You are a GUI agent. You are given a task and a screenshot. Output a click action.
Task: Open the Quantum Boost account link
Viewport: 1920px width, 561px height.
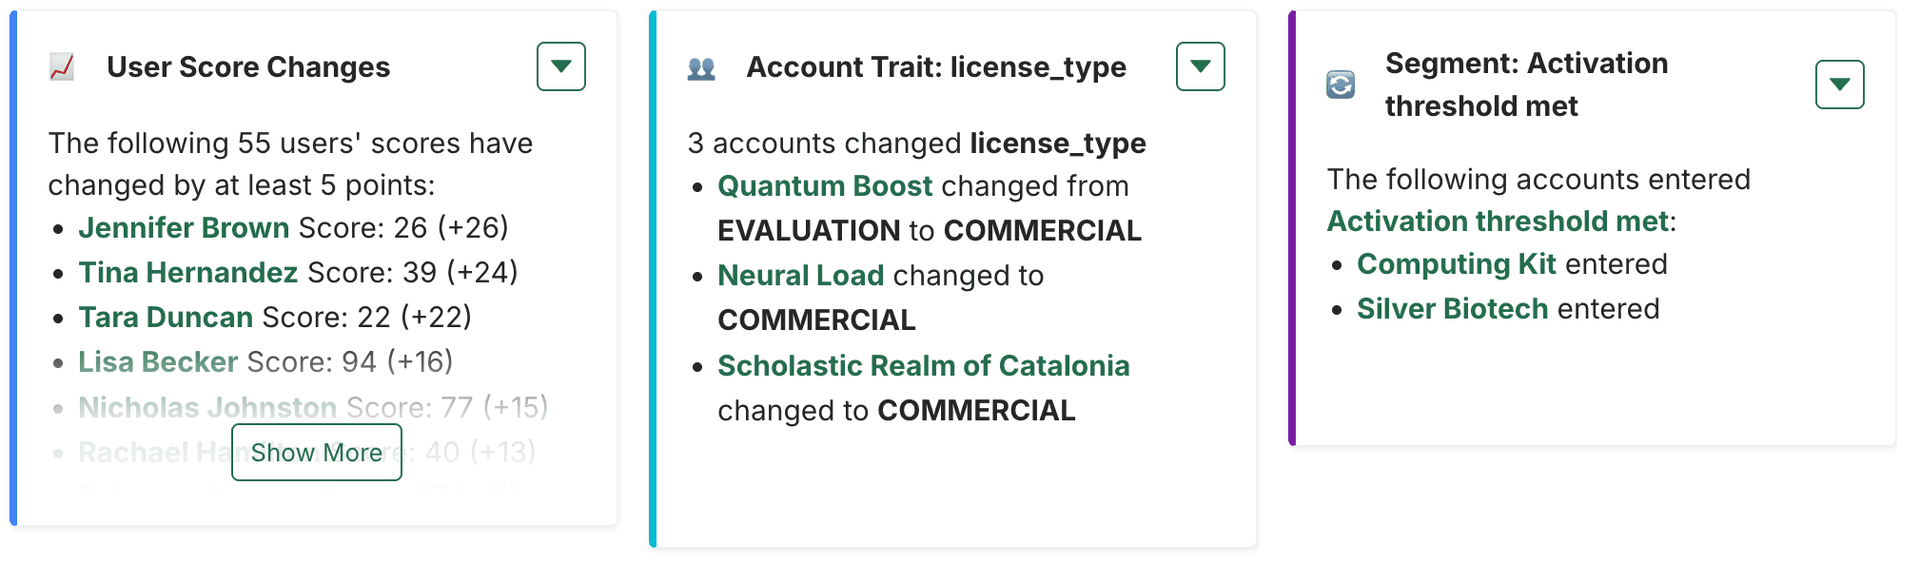coord(825,186)
